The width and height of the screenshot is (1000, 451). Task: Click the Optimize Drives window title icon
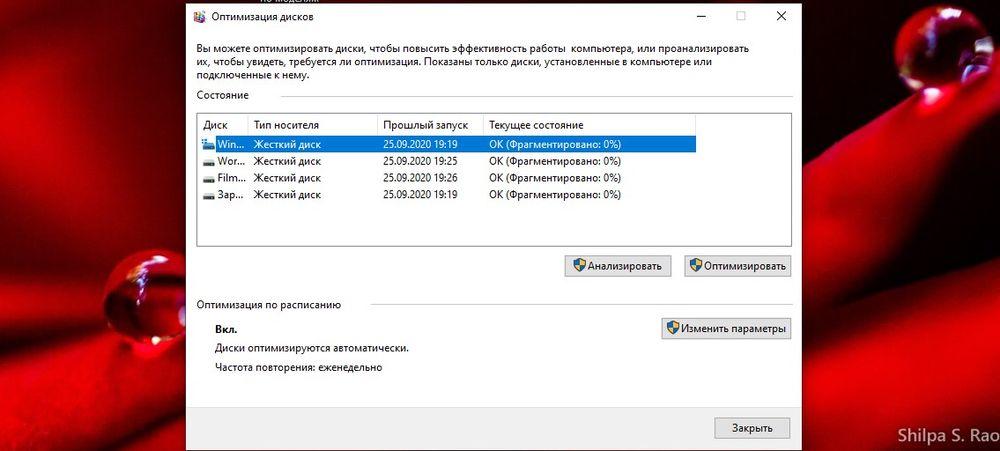click(200, 17)
